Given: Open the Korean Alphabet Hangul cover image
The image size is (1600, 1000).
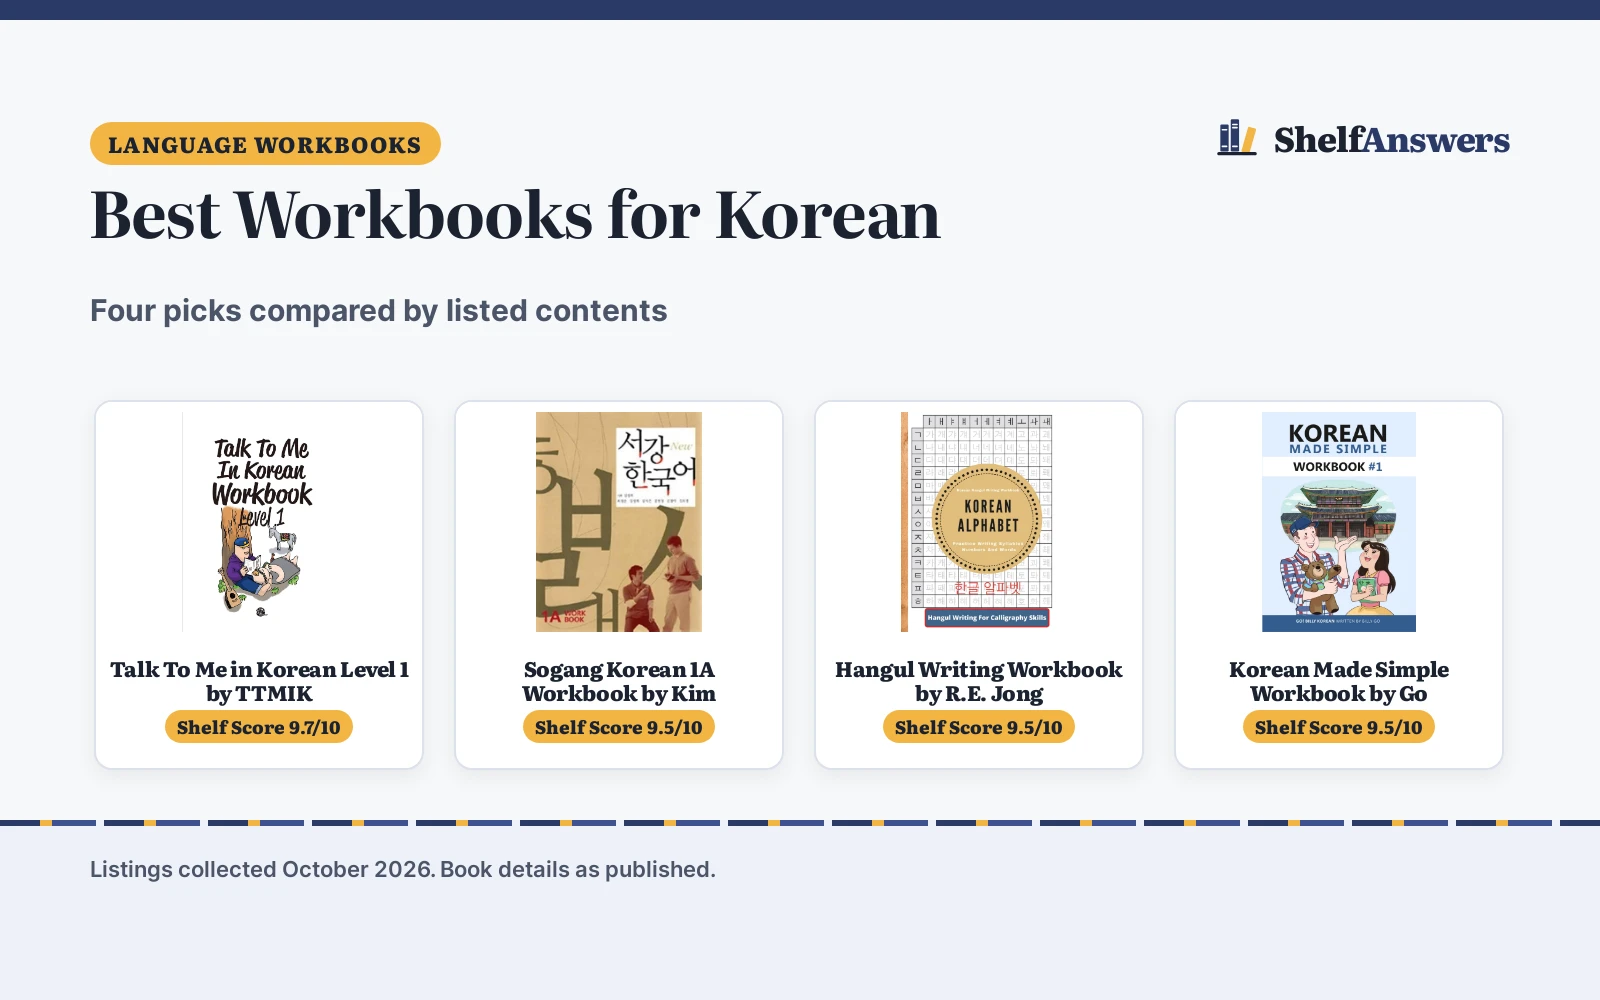Looking at the screenshot, I should (979, 522).
